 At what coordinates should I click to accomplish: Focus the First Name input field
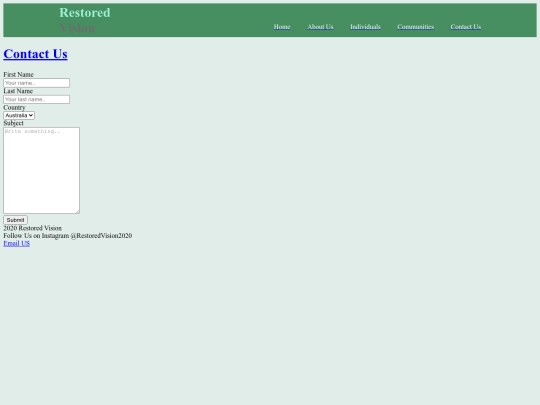click(37, 83)
